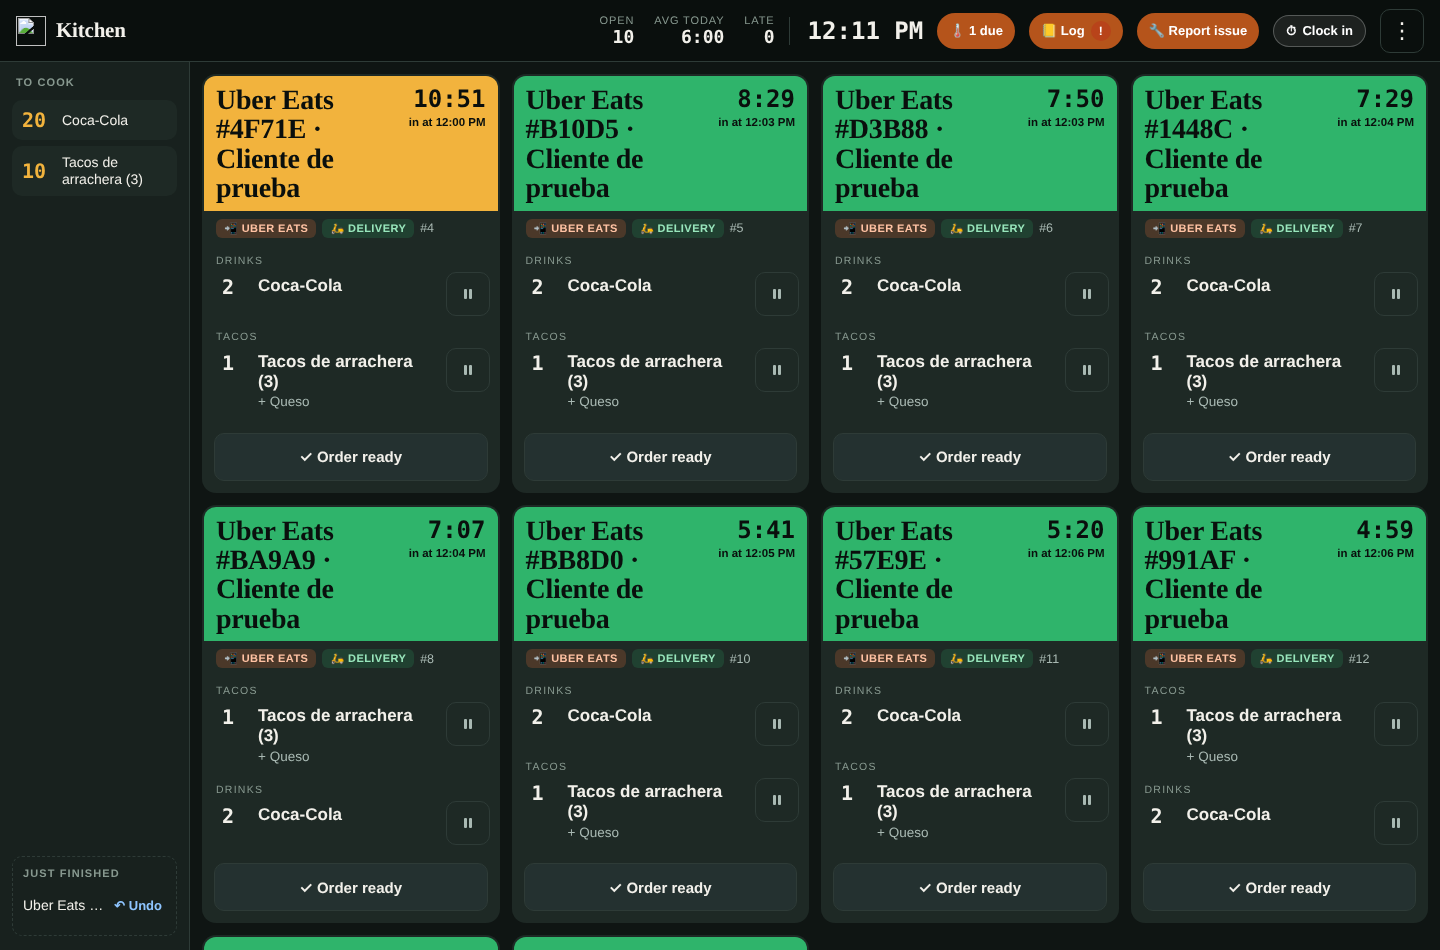1440x950 pixels.
Task: Click the UBER EATS badge on ticket #10
Action: point(576,658)
